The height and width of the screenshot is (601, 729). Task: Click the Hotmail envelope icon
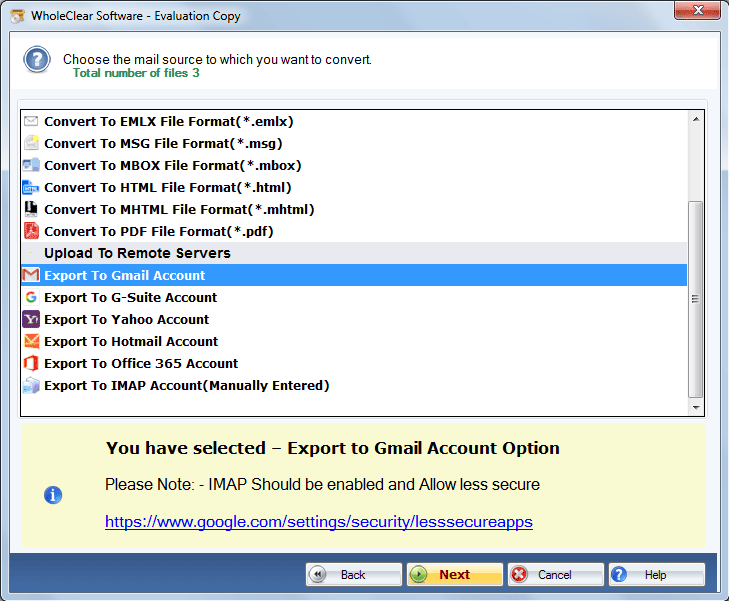pyautogui.click(x=31, y=341)
